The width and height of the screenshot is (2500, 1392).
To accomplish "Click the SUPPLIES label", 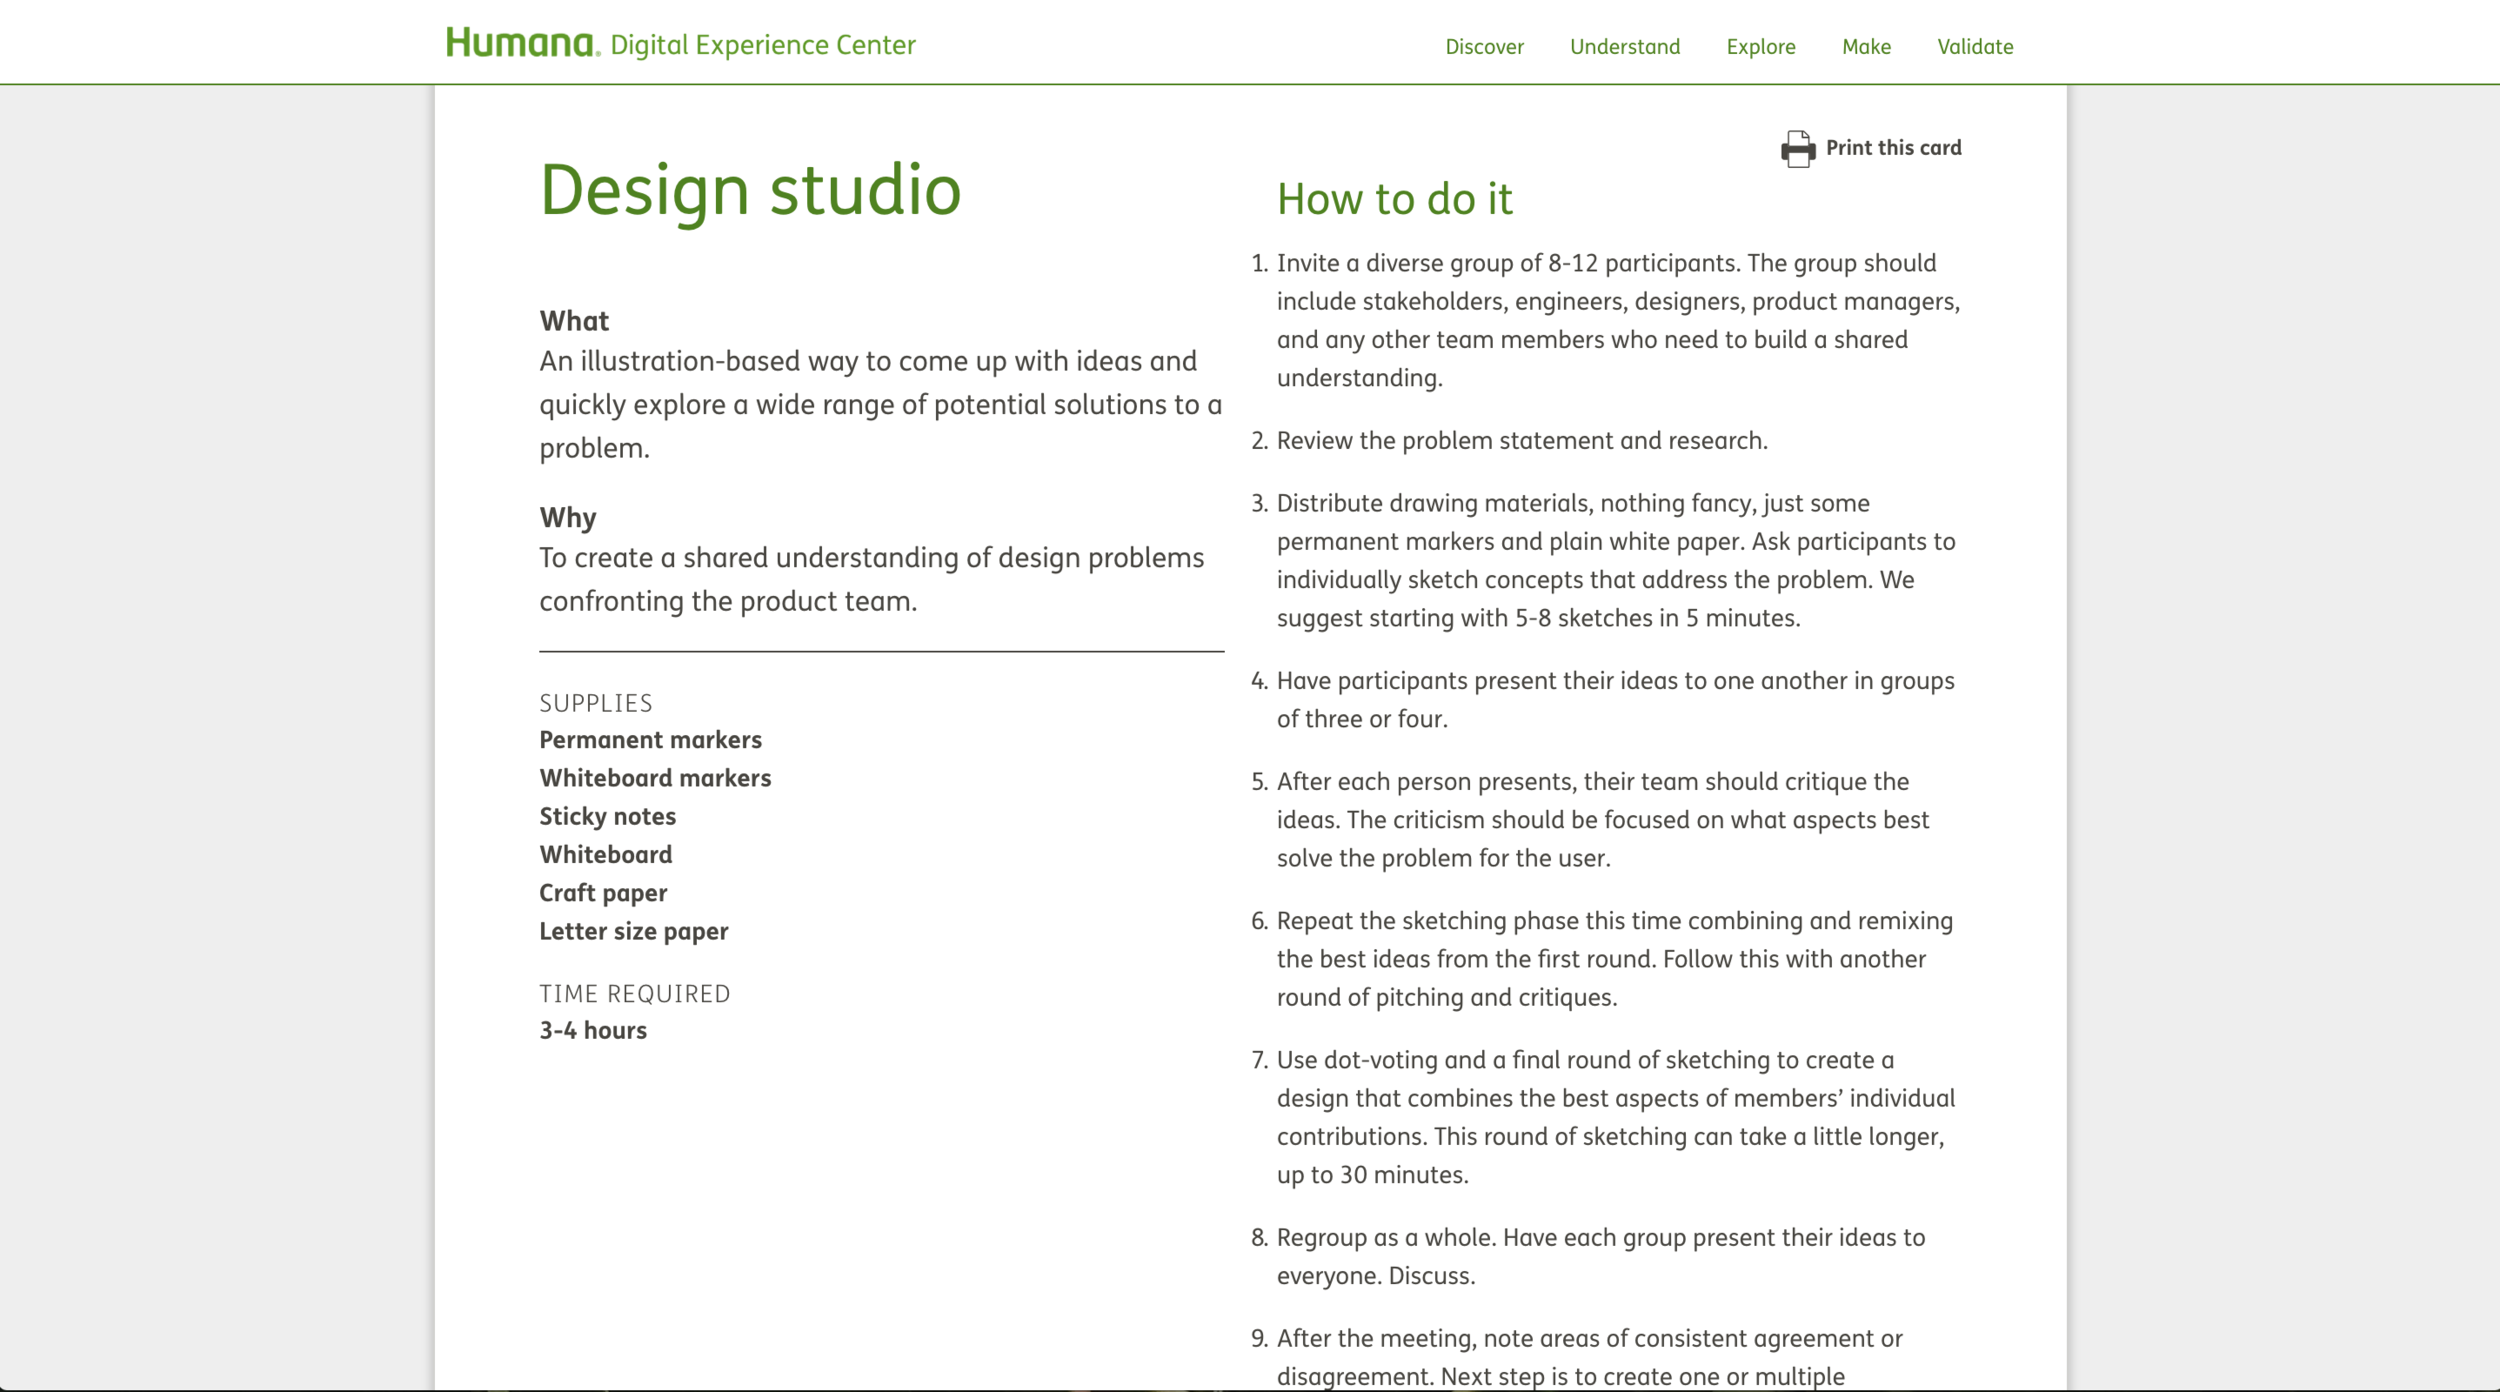I will pyautogui.click(x=596, y=703).
